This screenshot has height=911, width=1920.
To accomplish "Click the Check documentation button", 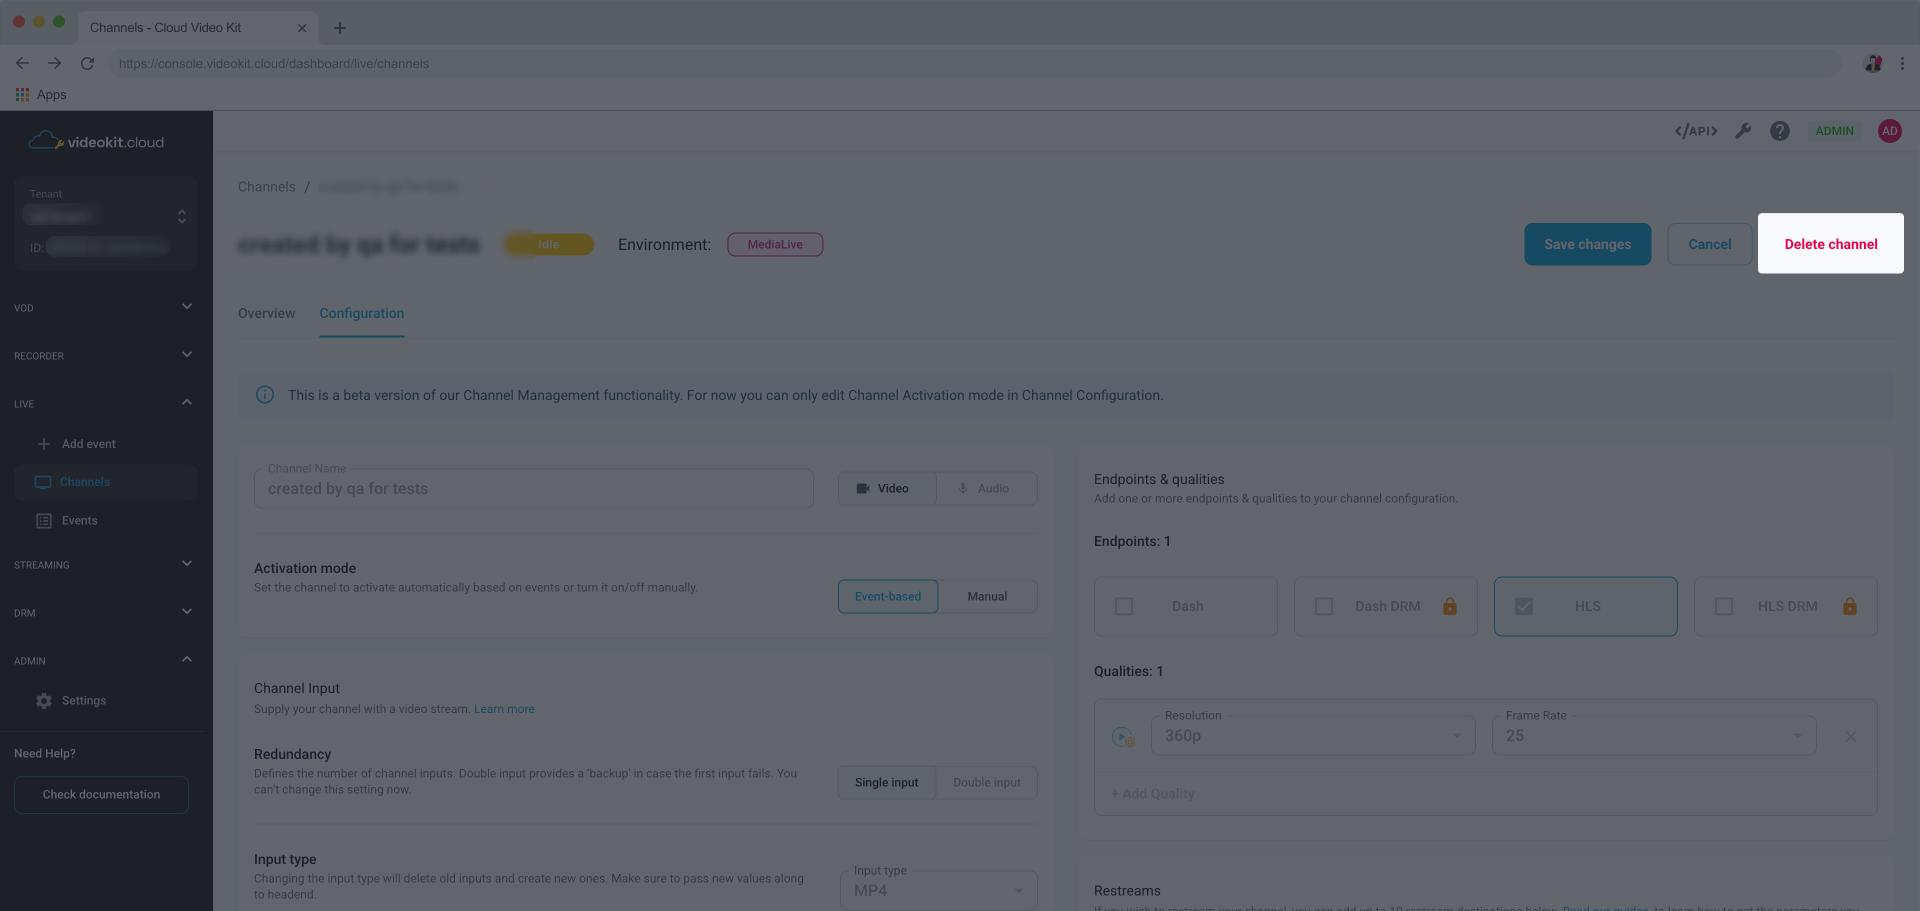I will pyautogui.click(x=101, y=794).
